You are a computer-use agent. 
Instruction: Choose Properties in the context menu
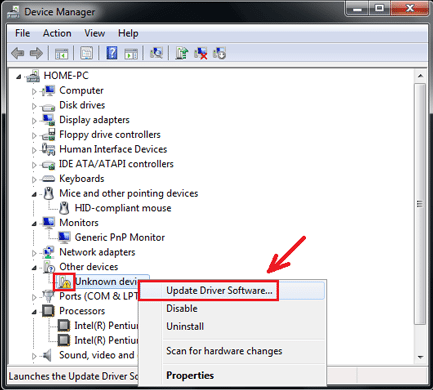[190, 375]
